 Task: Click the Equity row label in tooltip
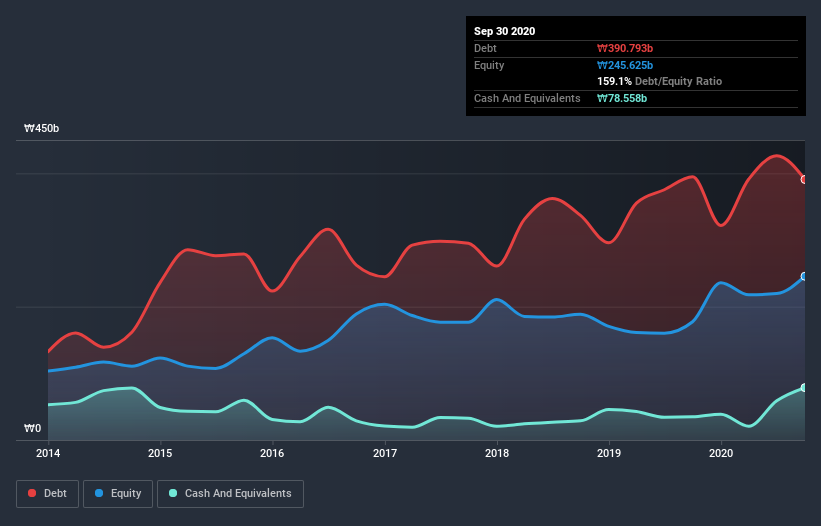(x=489, y=65)
